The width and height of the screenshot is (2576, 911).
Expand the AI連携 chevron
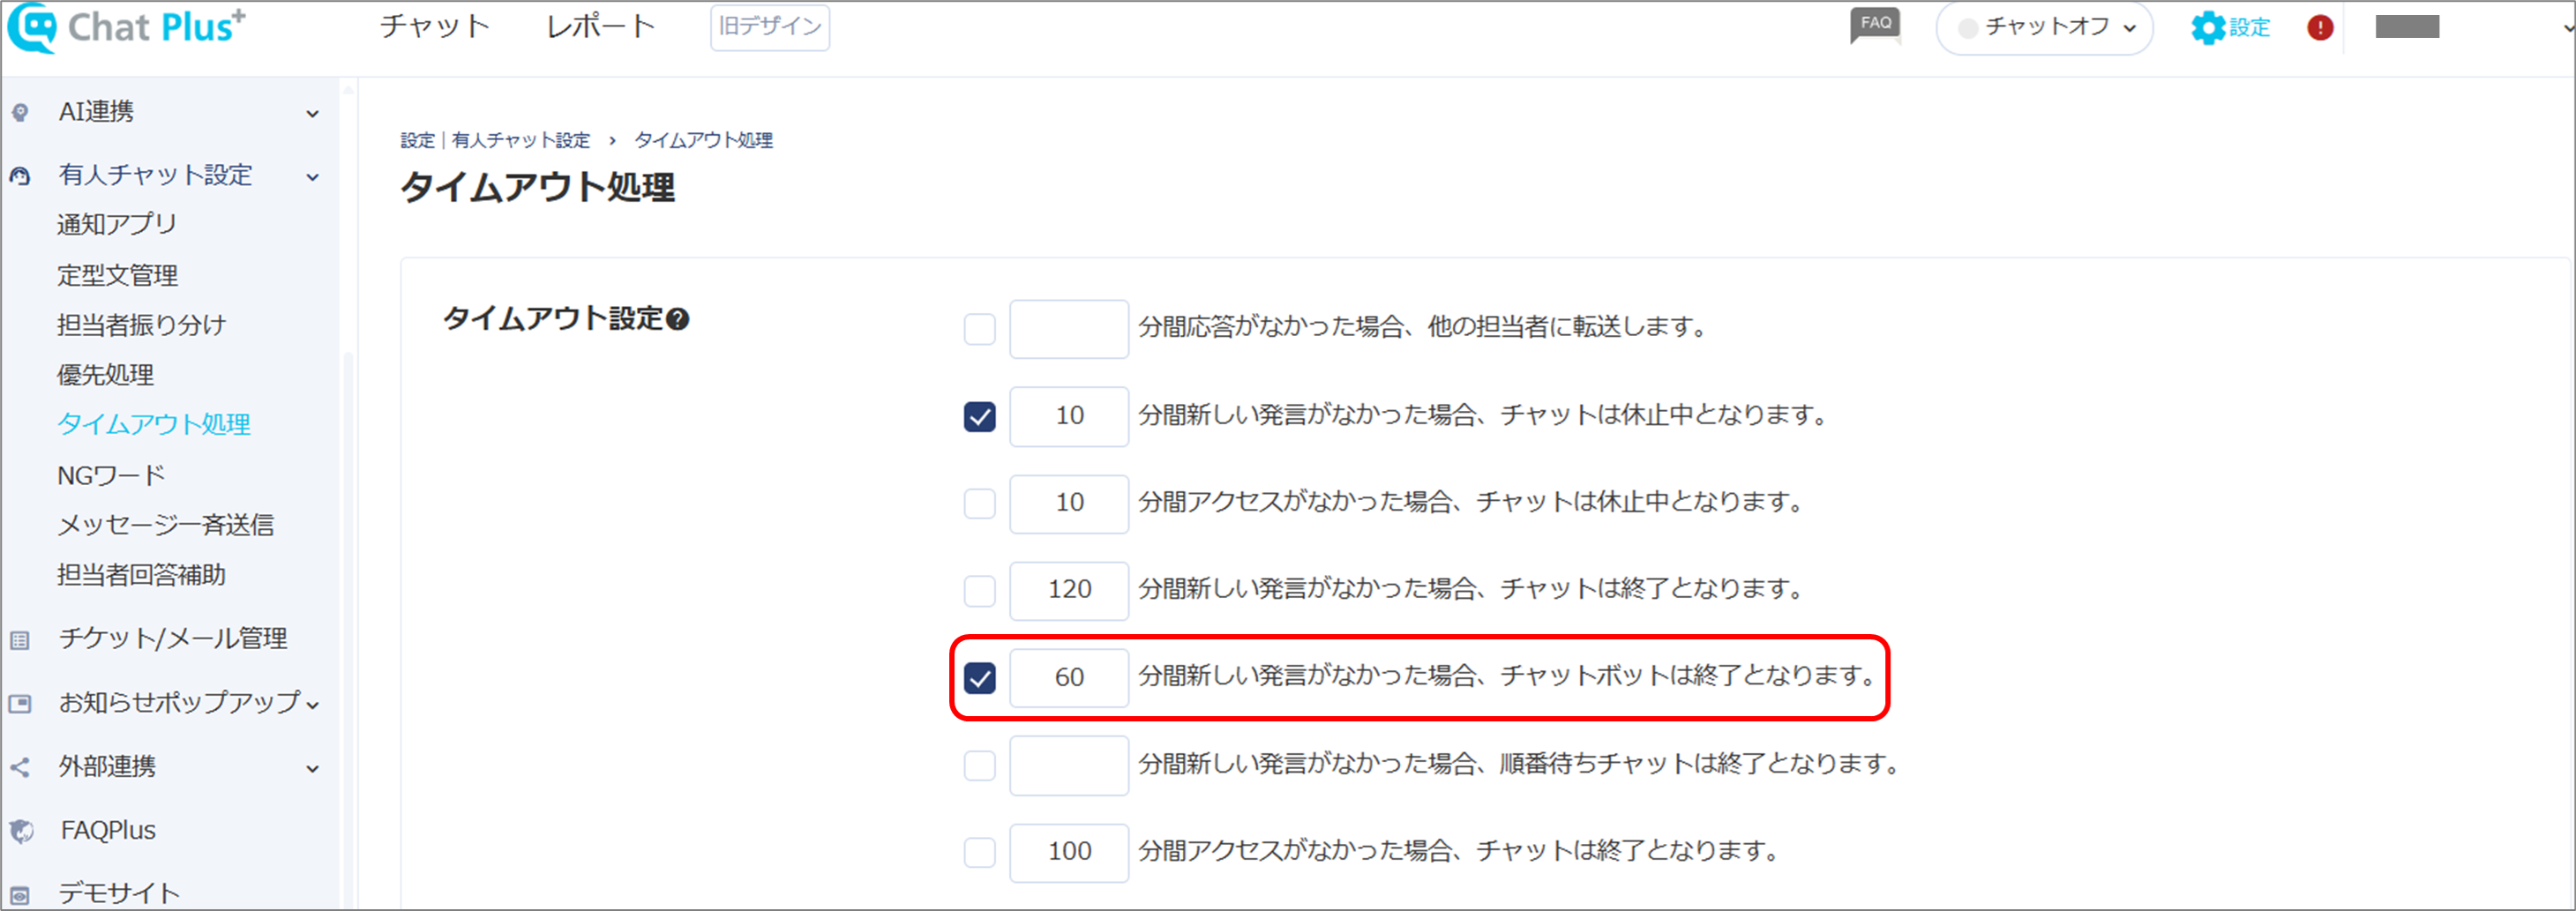click(313, 114)
